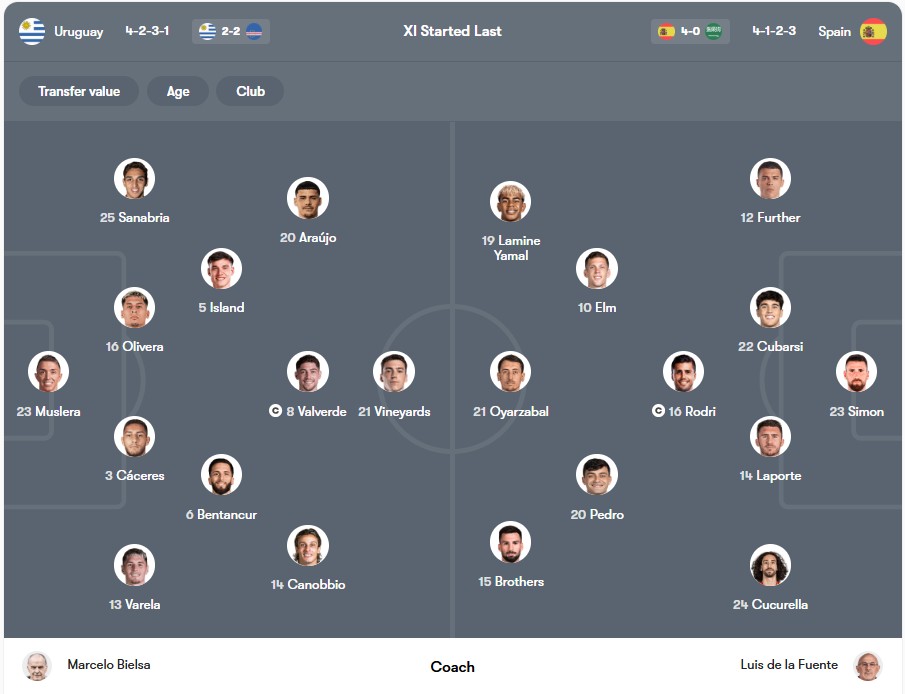Click the Uruguay flag icon in header
Viewport: 905px width, 694px height.
(32, 31)
